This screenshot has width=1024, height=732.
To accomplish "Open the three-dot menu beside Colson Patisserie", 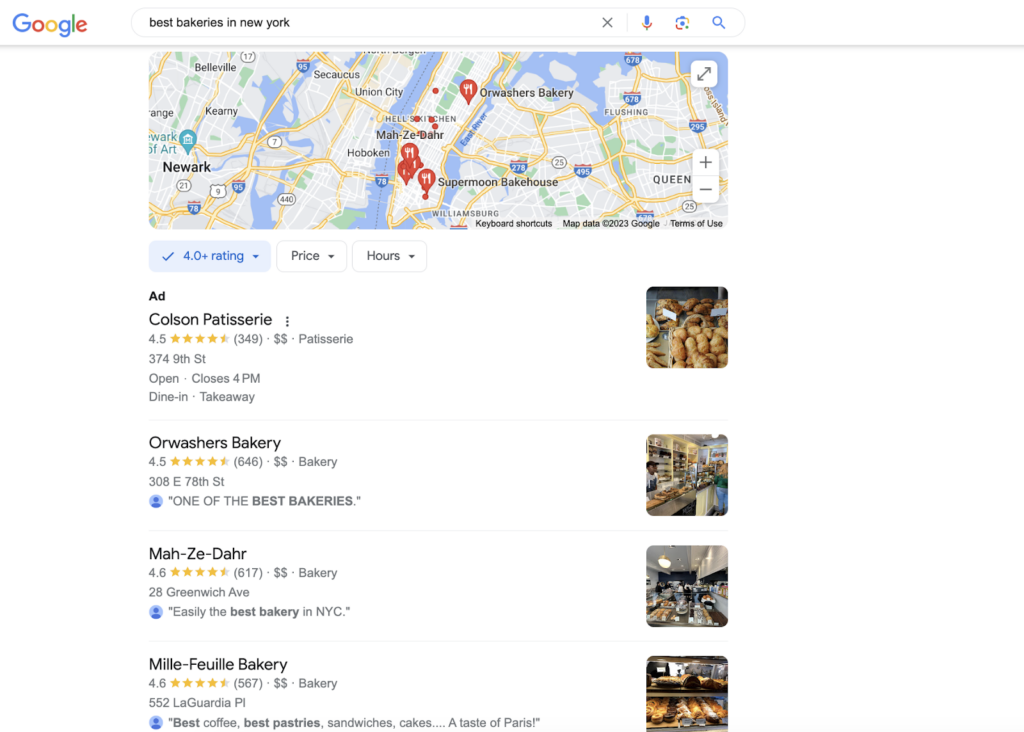I will coord(287,321).
